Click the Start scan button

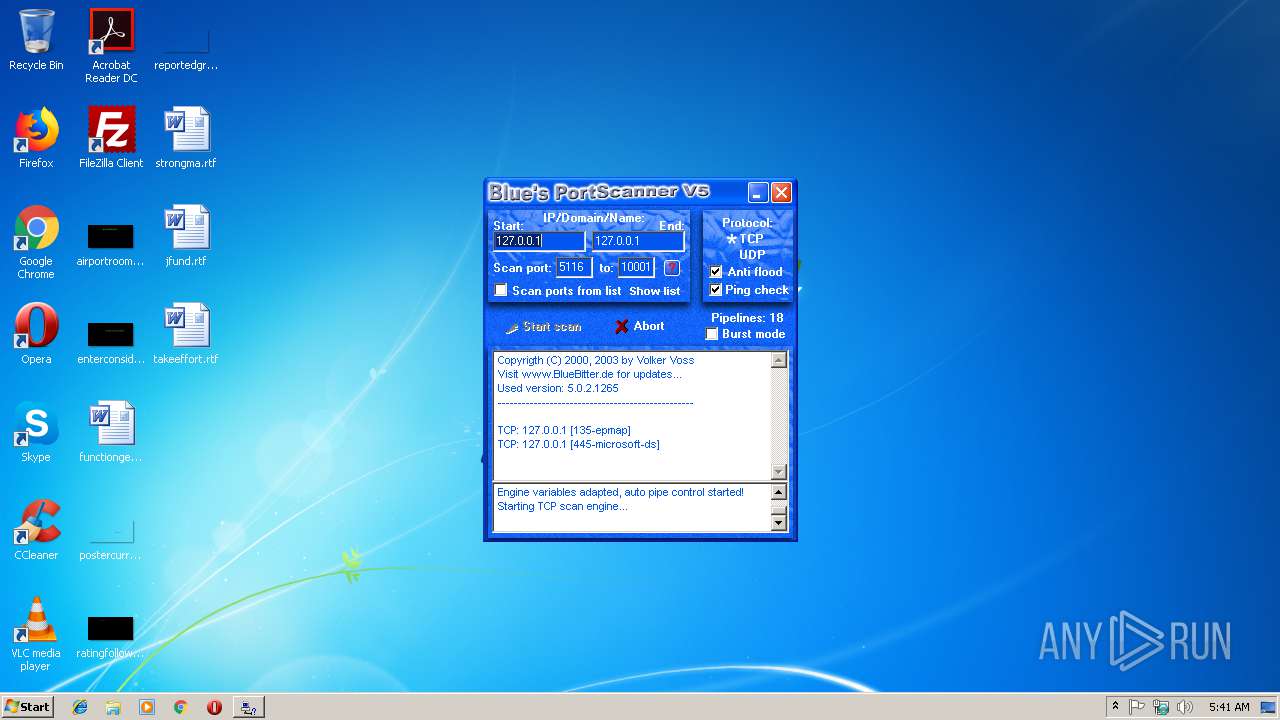543,327
